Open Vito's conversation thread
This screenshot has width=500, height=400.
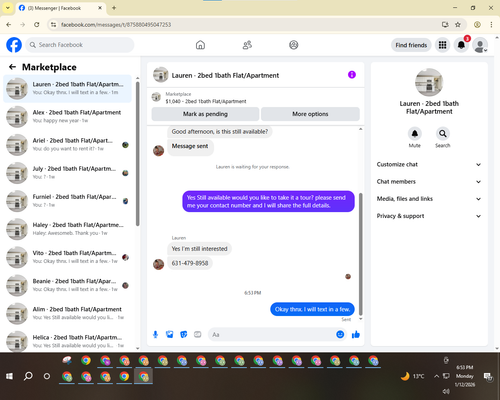67,257
